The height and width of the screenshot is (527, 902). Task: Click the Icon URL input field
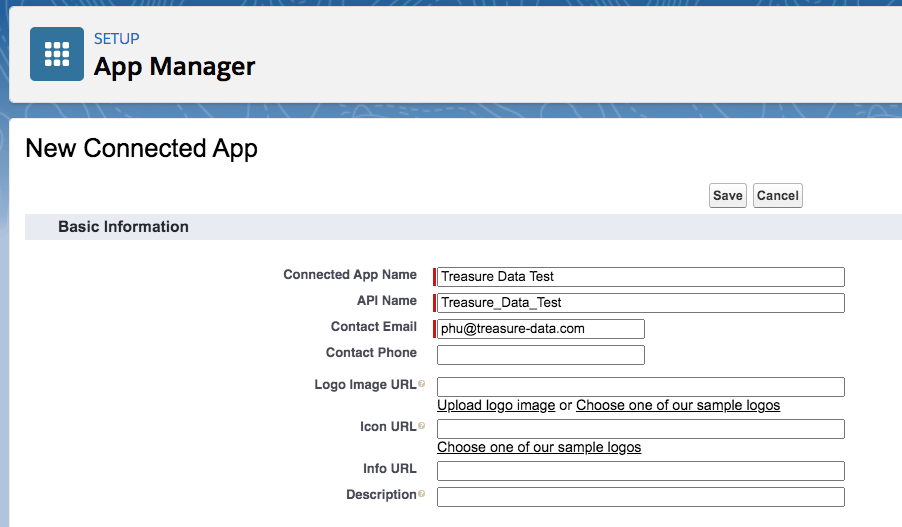(641, 429)
